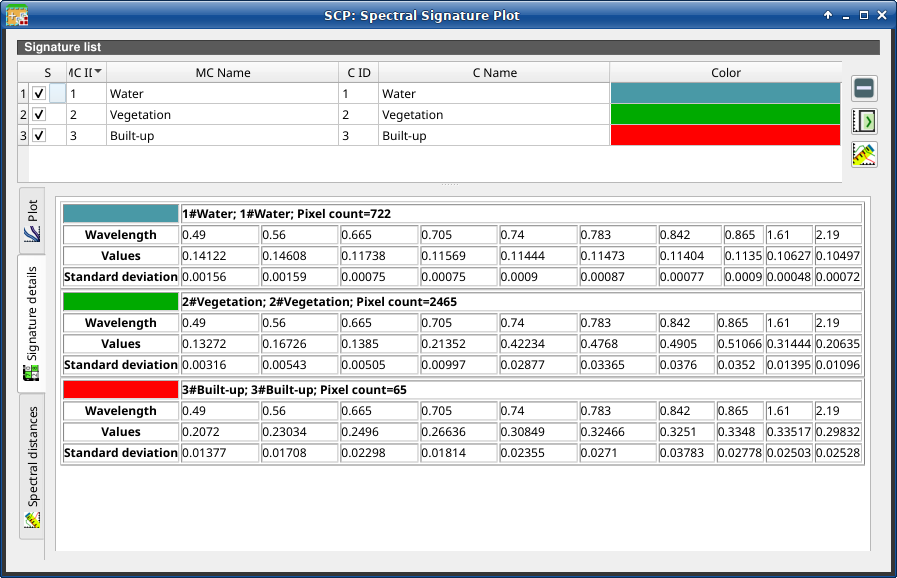Switch to the Signature details tab
The width and height of the screenshot is (897, 578).
32,323
